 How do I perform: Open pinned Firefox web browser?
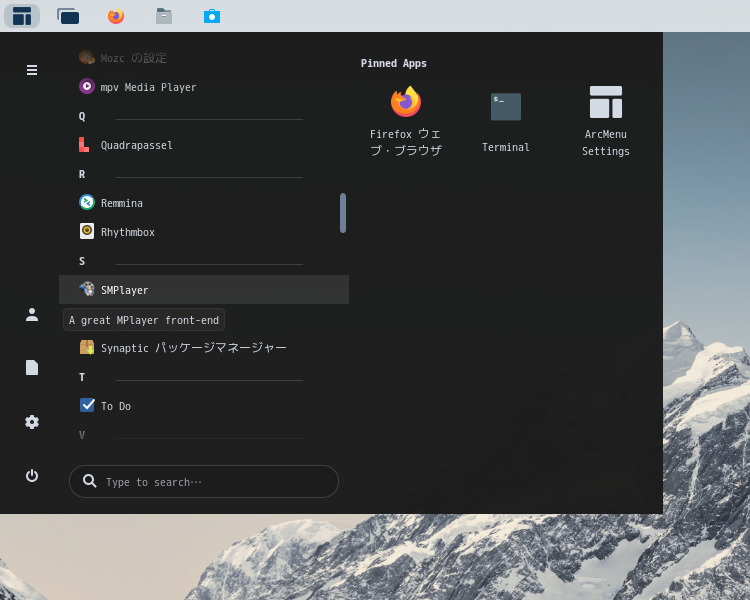click(x=406, y=121)
